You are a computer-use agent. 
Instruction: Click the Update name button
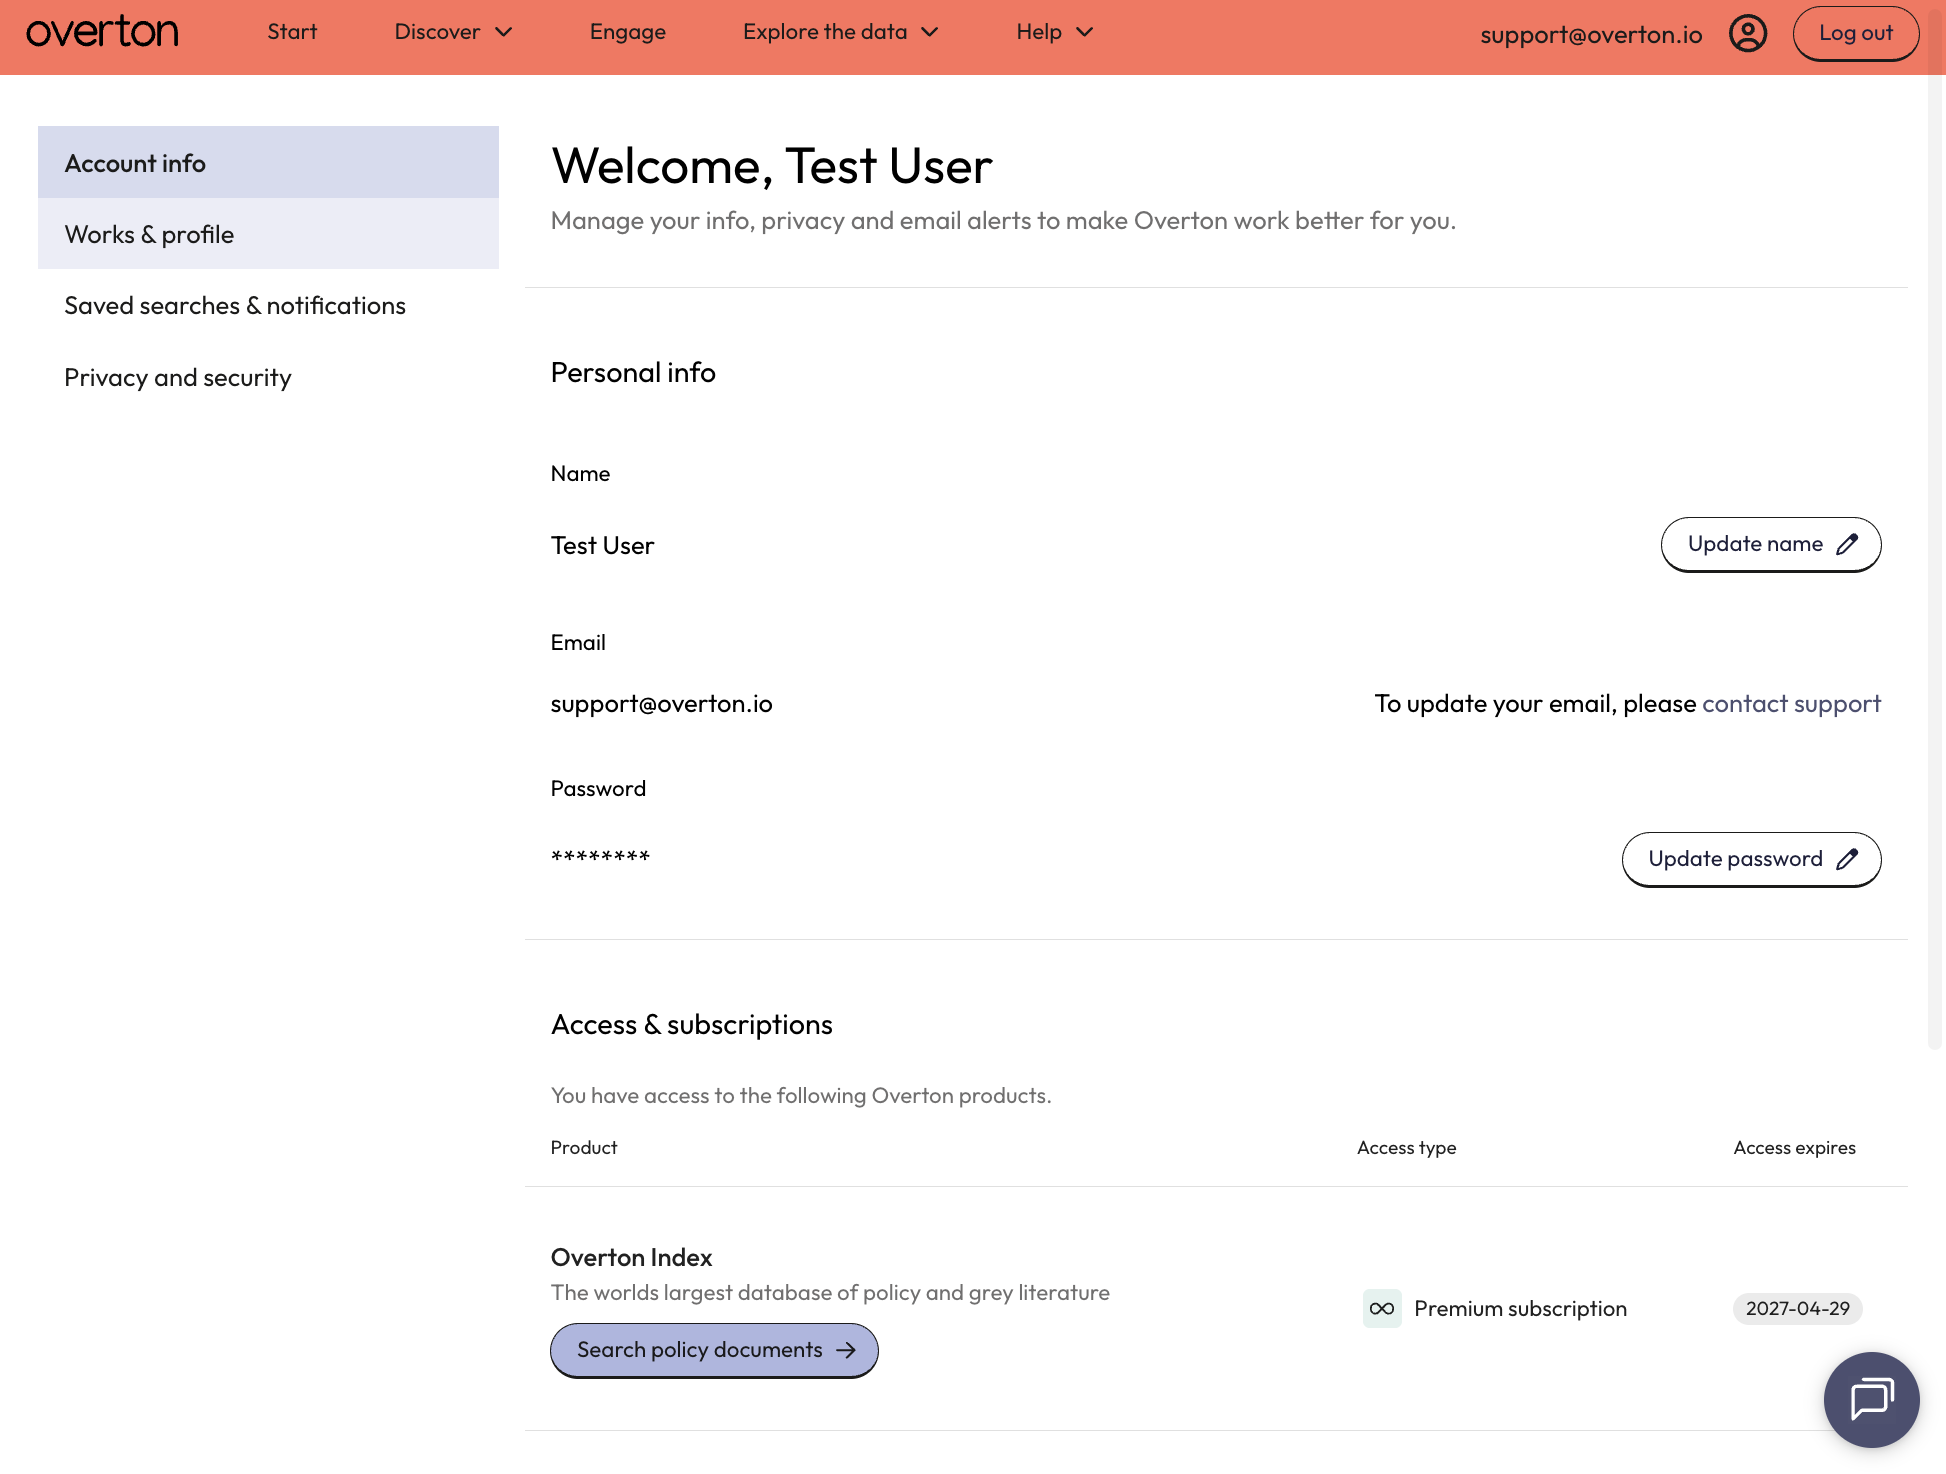1771,545
